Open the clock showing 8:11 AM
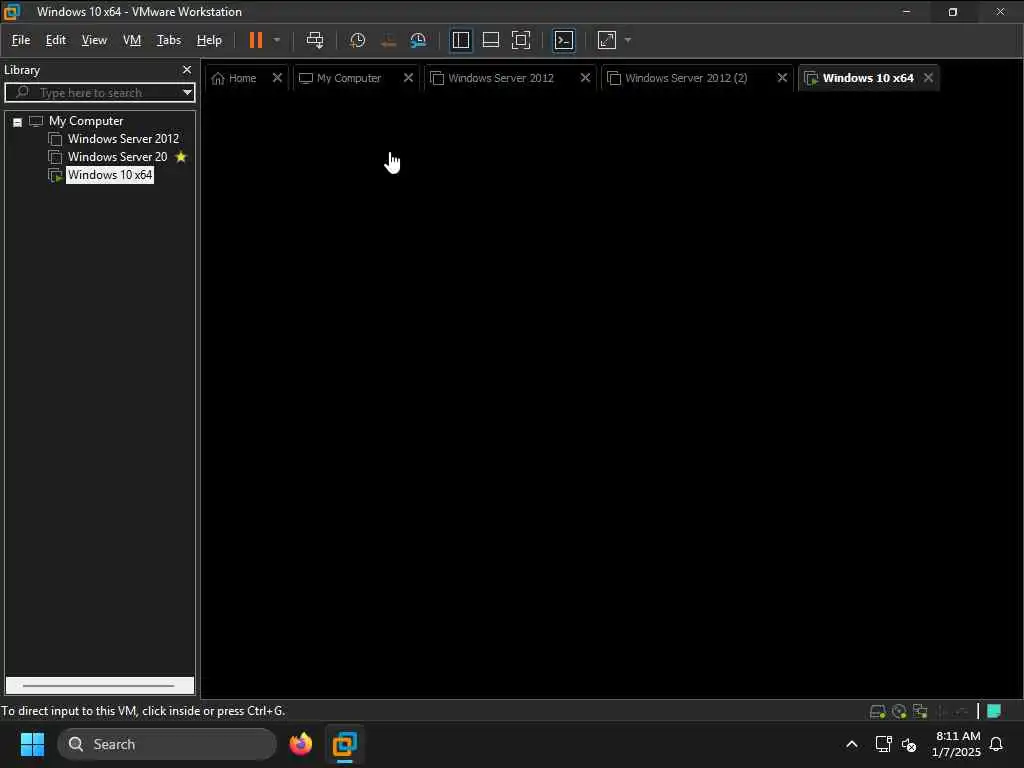The height and width of the screenshot is (768, 1024). [957, 744]
